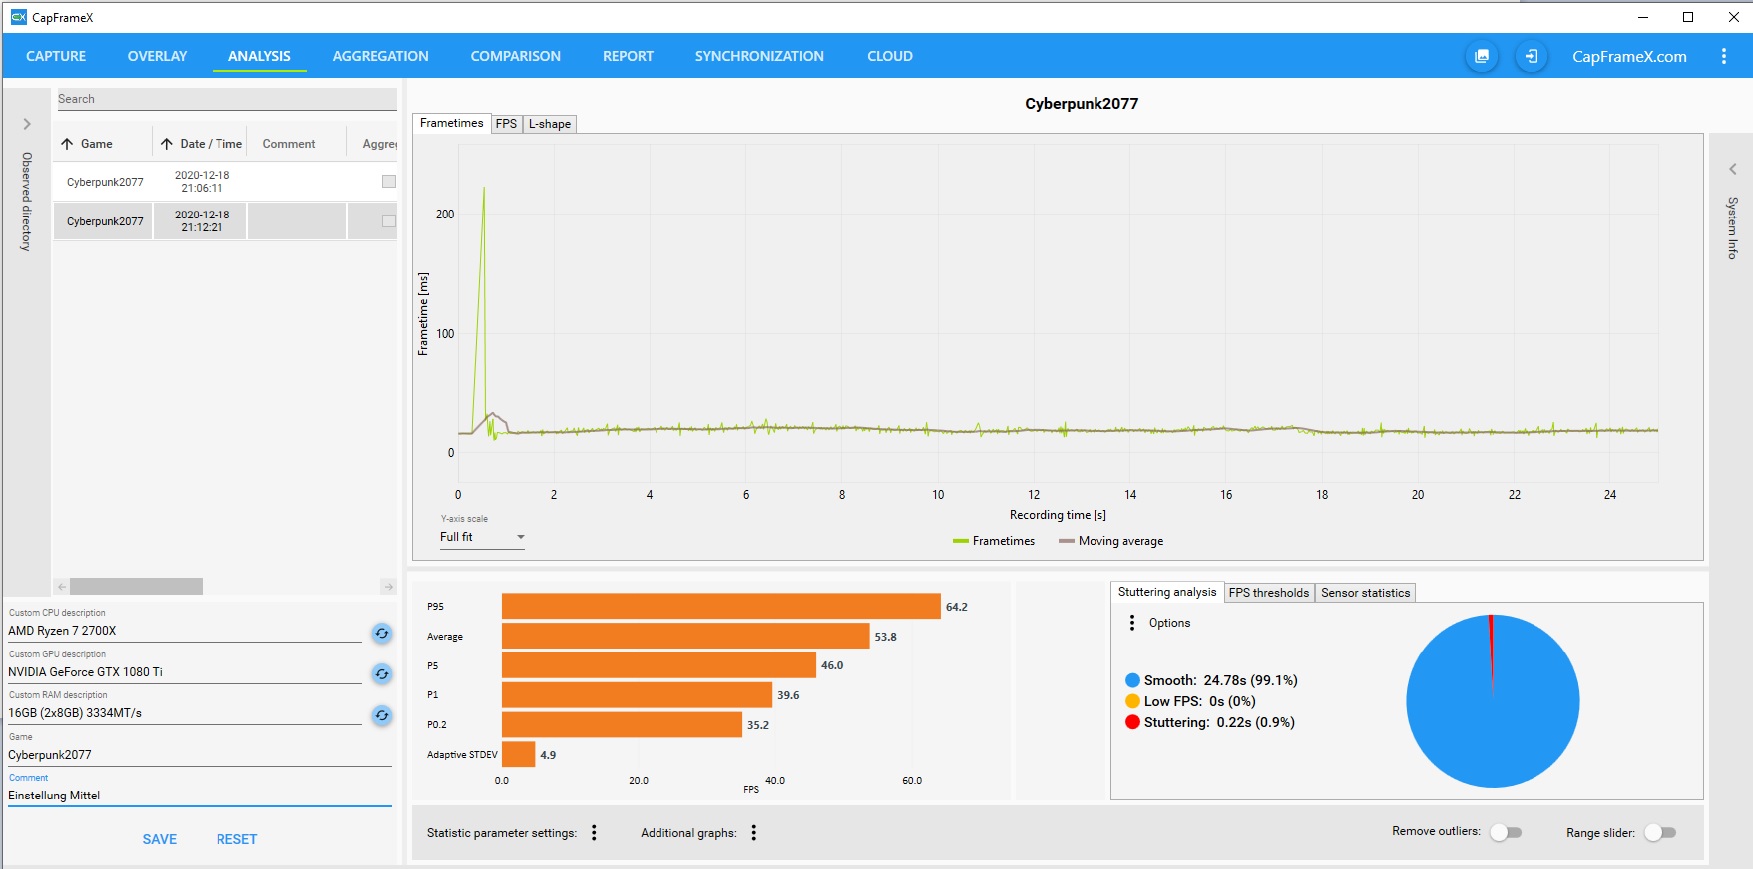This screenshot has width=1753, height=869.
Task: Click the Average FPS bar
Action: tap(685, 636)
